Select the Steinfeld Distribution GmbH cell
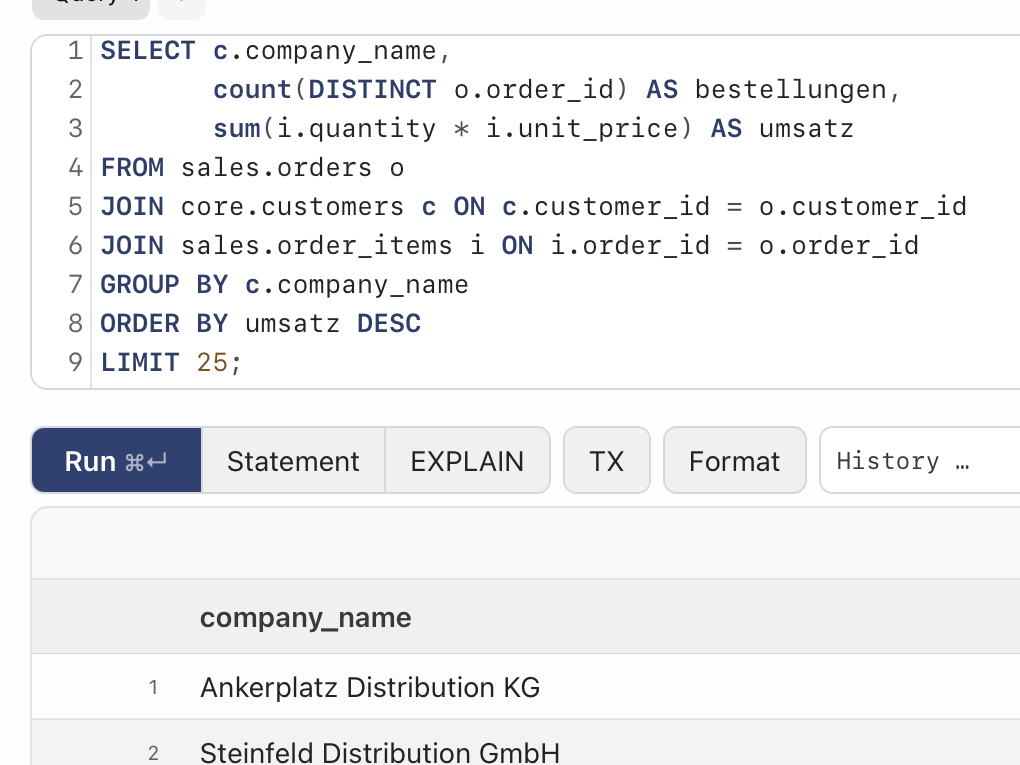The image size is (1020, 765). (380, 753)
